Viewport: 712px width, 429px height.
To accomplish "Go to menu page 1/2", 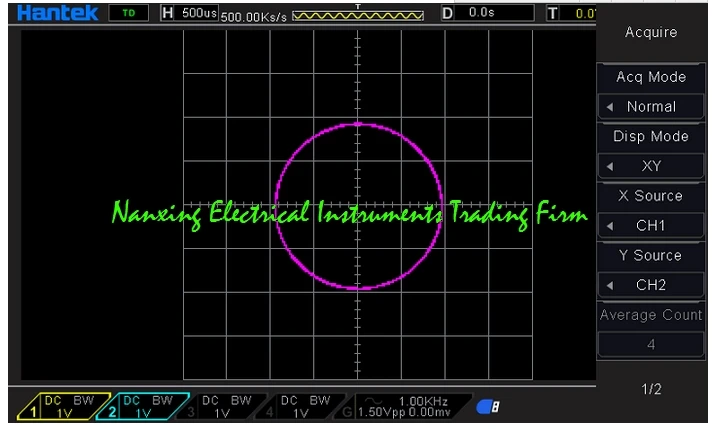I will (651, 389).
